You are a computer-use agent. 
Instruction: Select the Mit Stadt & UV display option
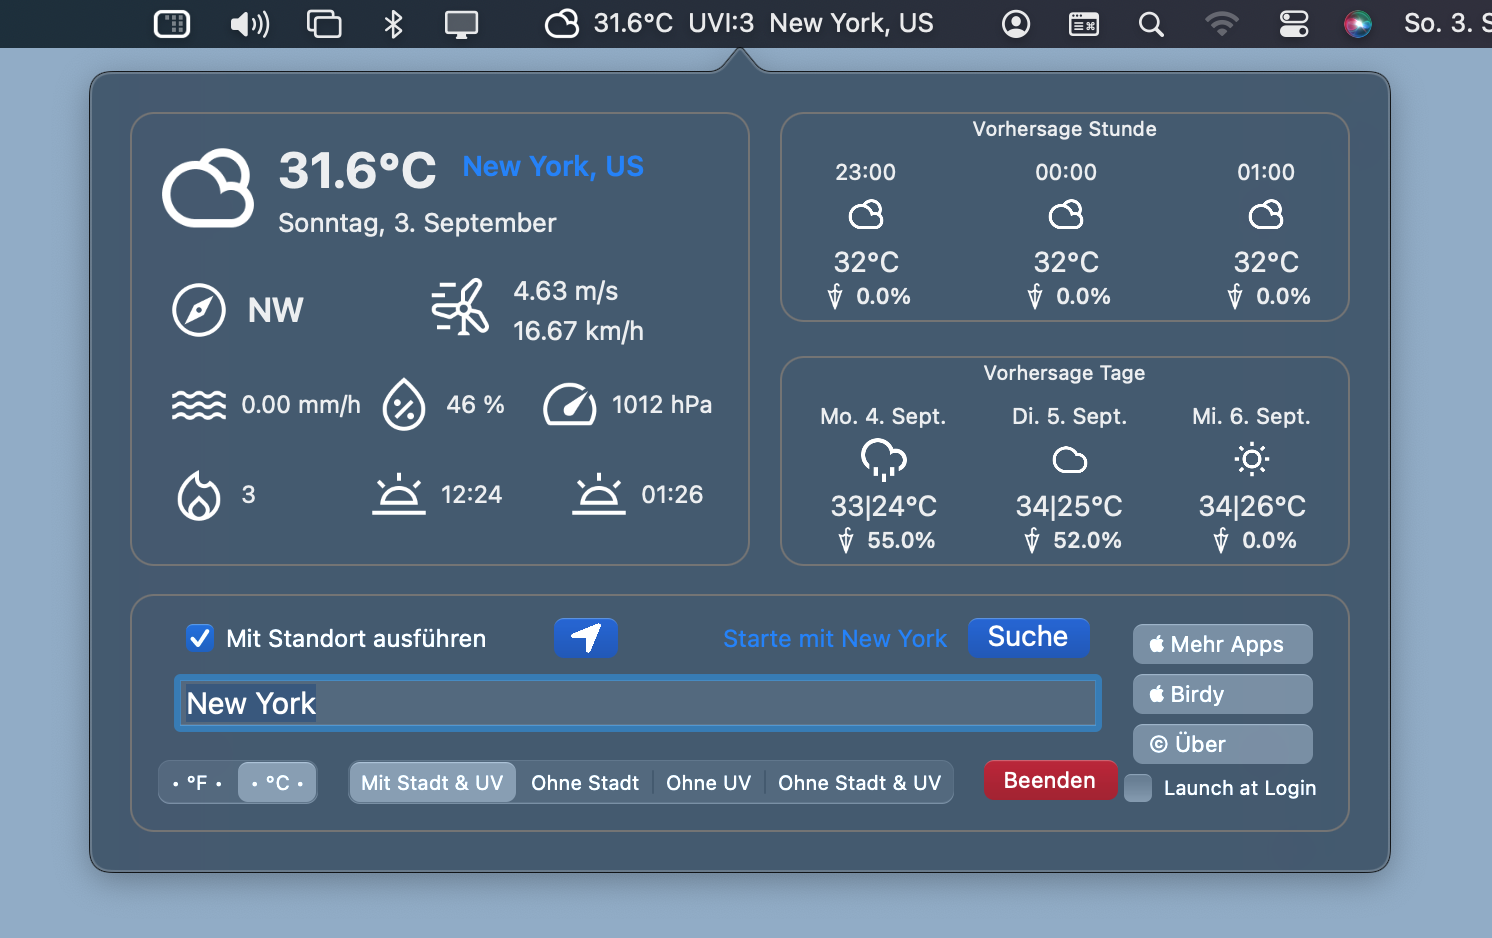pyautogui.click(x=432, y=782)
